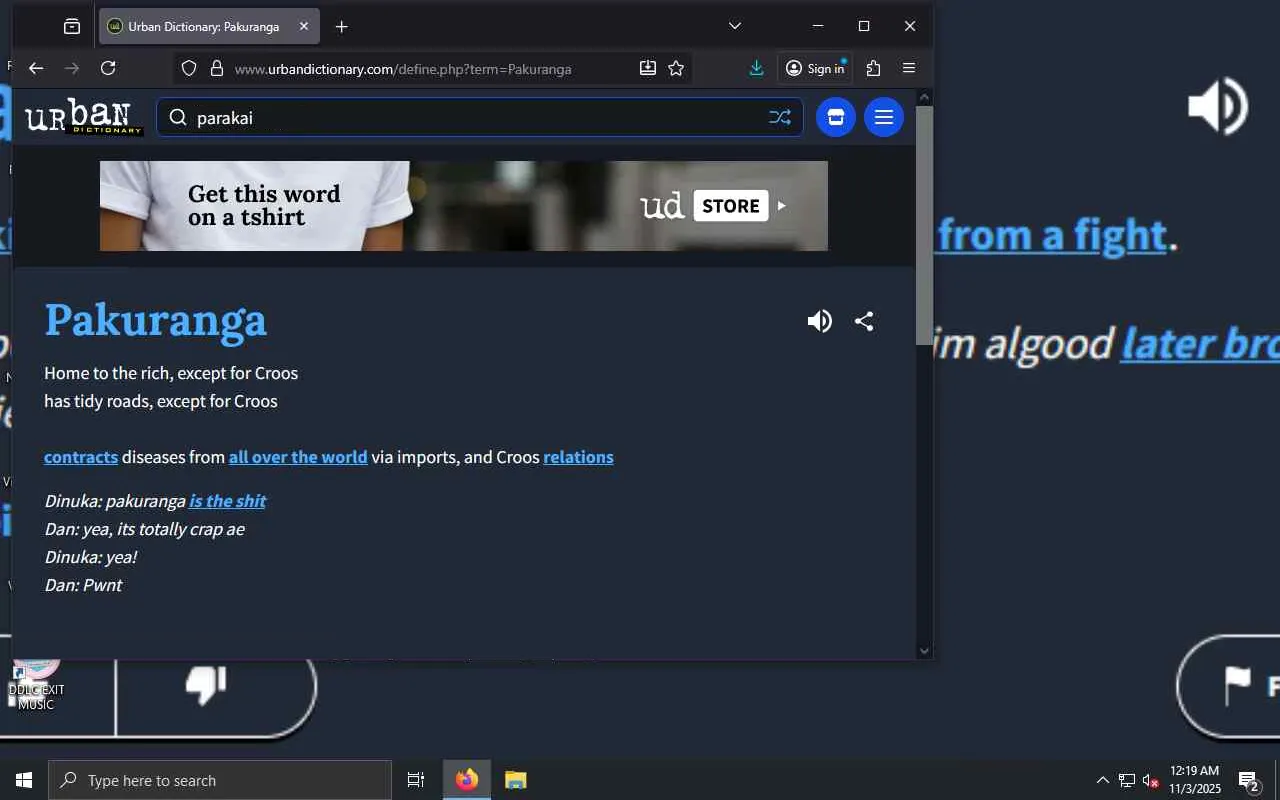
Task: Open the taskbar clock and calendar
Action: click(1195, 780)
